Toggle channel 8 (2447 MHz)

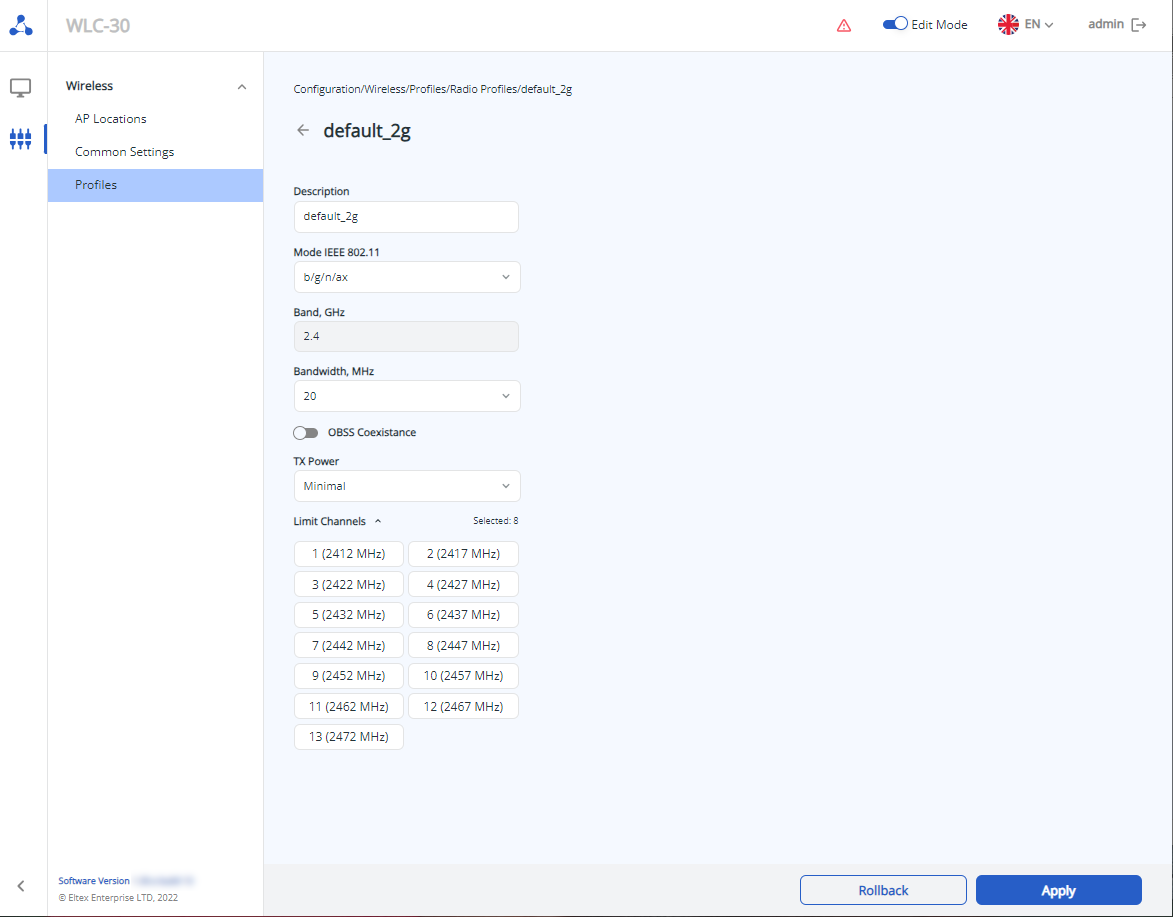[x=463, y=645]
